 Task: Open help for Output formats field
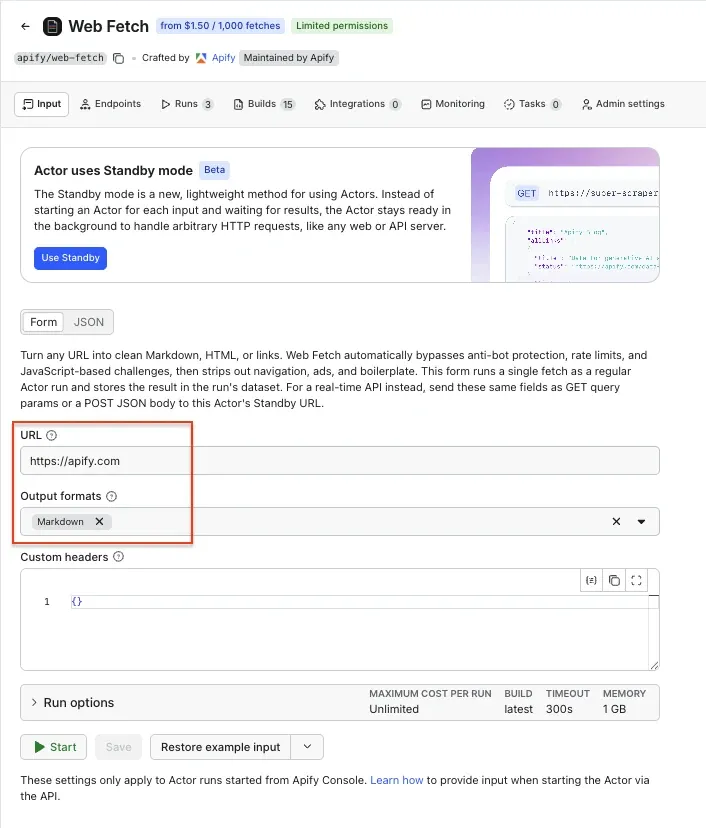coord(111,496)
